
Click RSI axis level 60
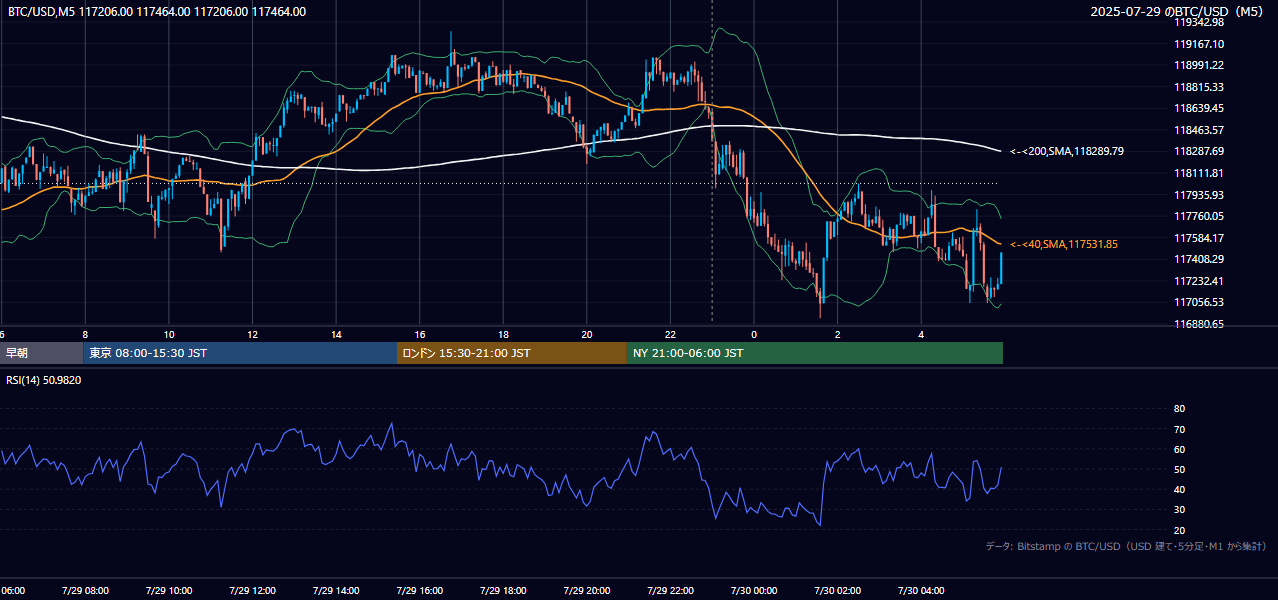click(x=1179, y=449)
